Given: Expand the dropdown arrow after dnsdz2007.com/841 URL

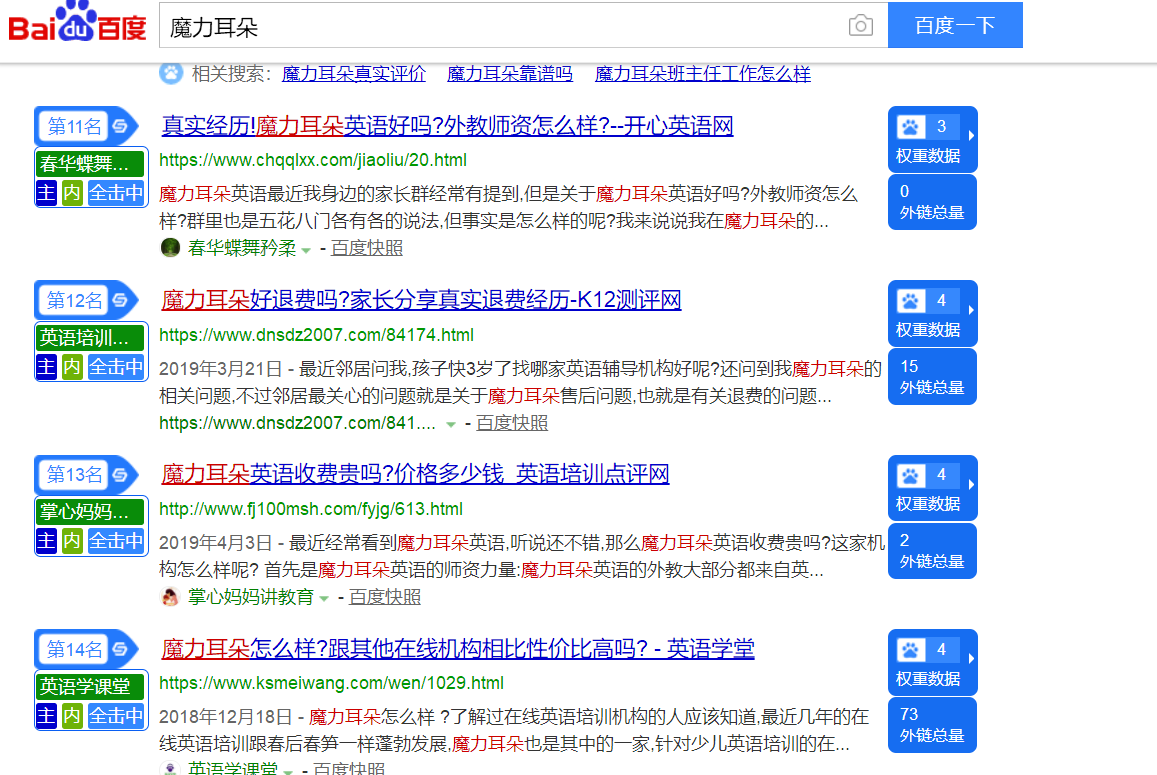Looking at the screenshot, I should (451, 424).
